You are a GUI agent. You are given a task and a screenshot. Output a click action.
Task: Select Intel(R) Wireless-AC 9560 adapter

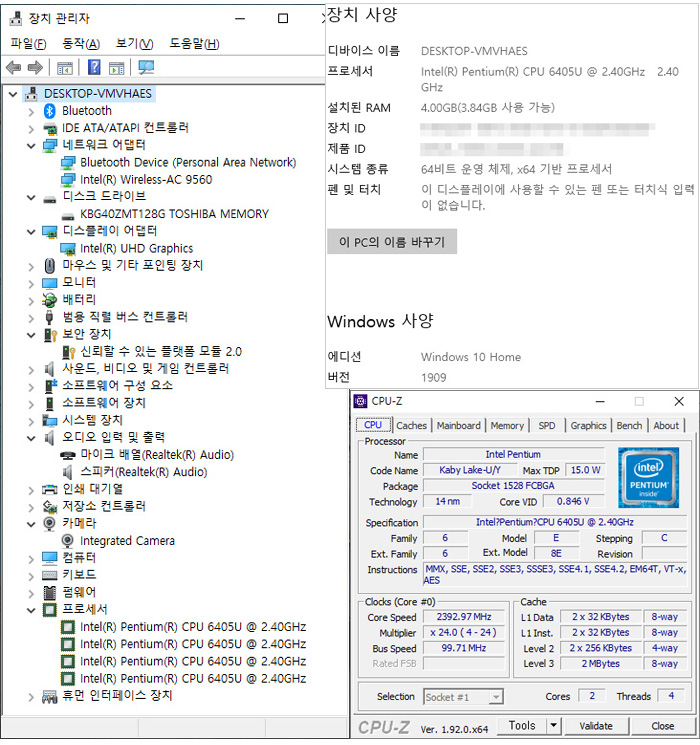point(146,180)
